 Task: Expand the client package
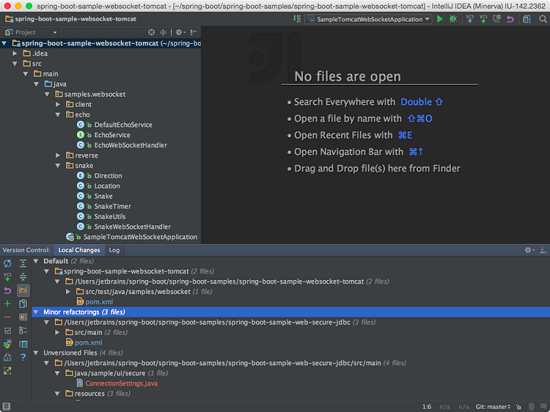coord(58,104)
